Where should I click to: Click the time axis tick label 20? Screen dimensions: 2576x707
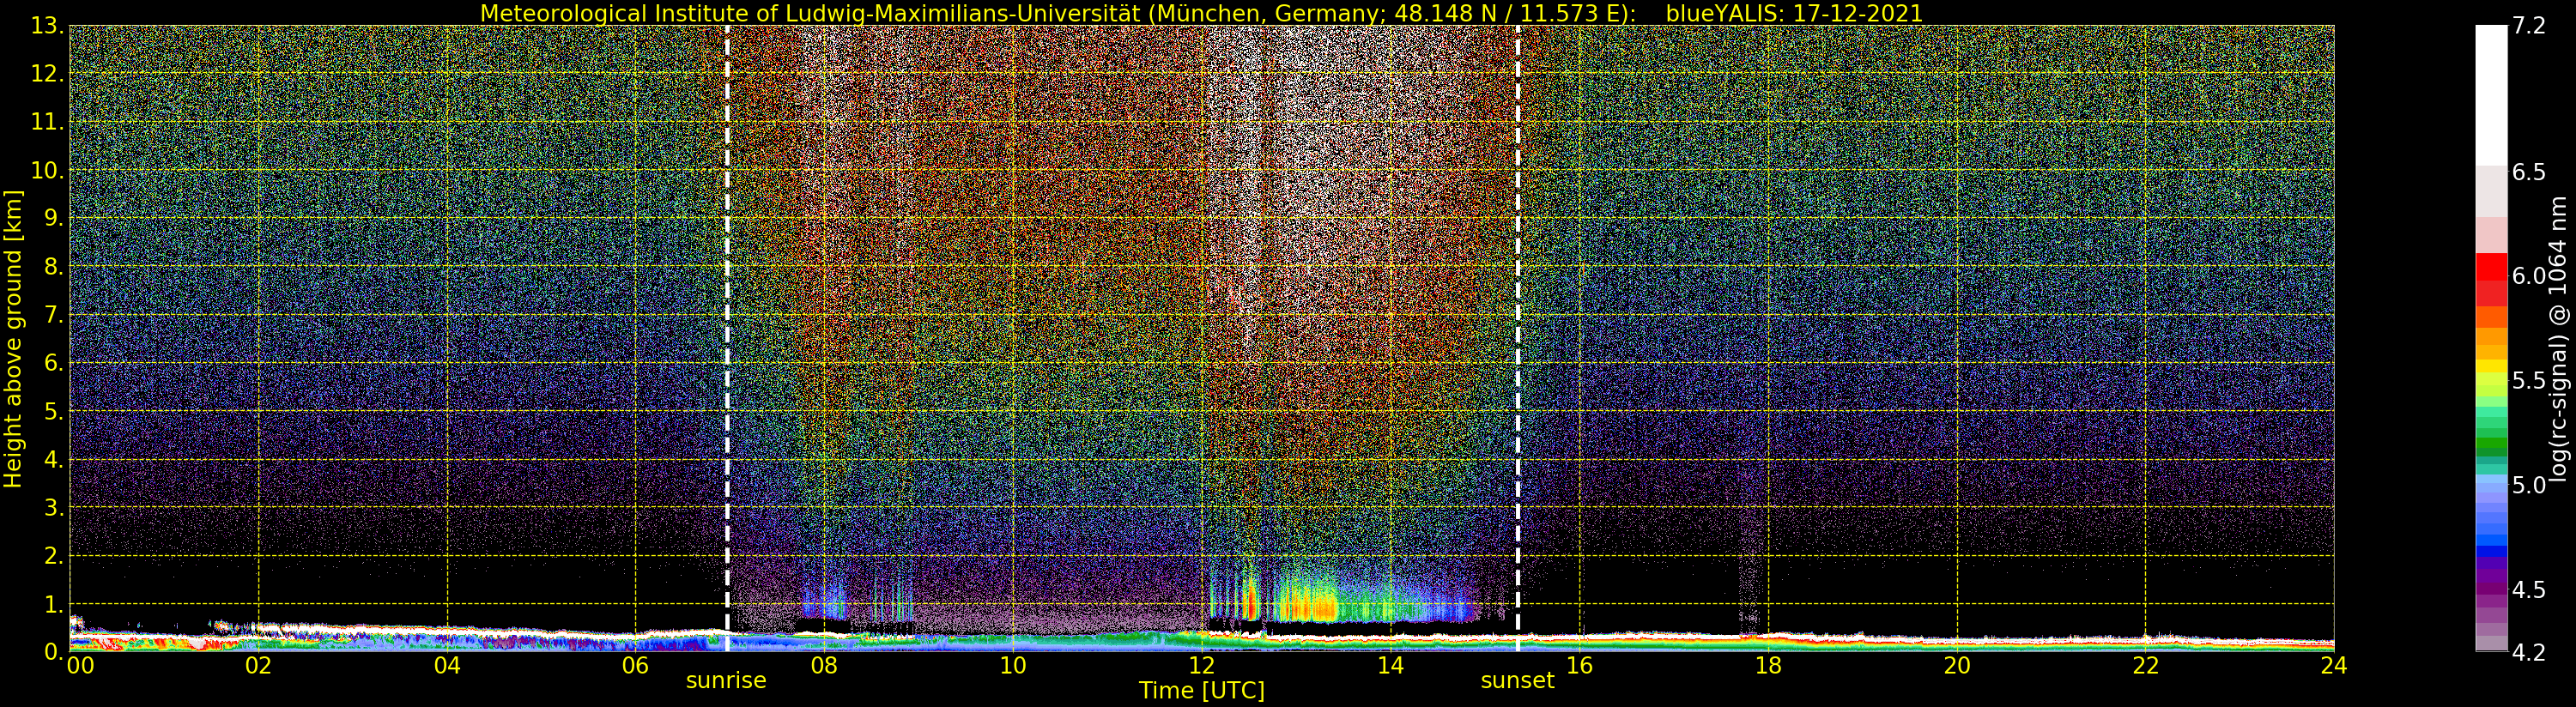pyautogui.click(x=1957, y=665)
